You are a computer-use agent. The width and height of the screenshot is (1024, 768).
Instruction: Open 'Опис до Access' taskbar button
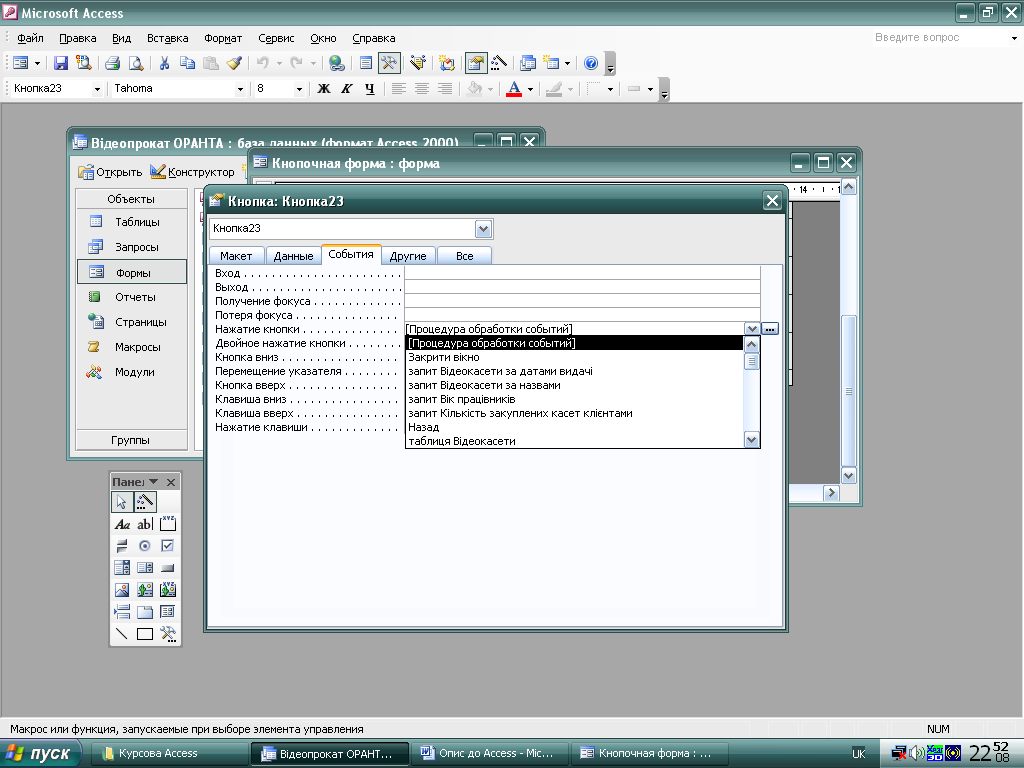click(x=489, y=754)
